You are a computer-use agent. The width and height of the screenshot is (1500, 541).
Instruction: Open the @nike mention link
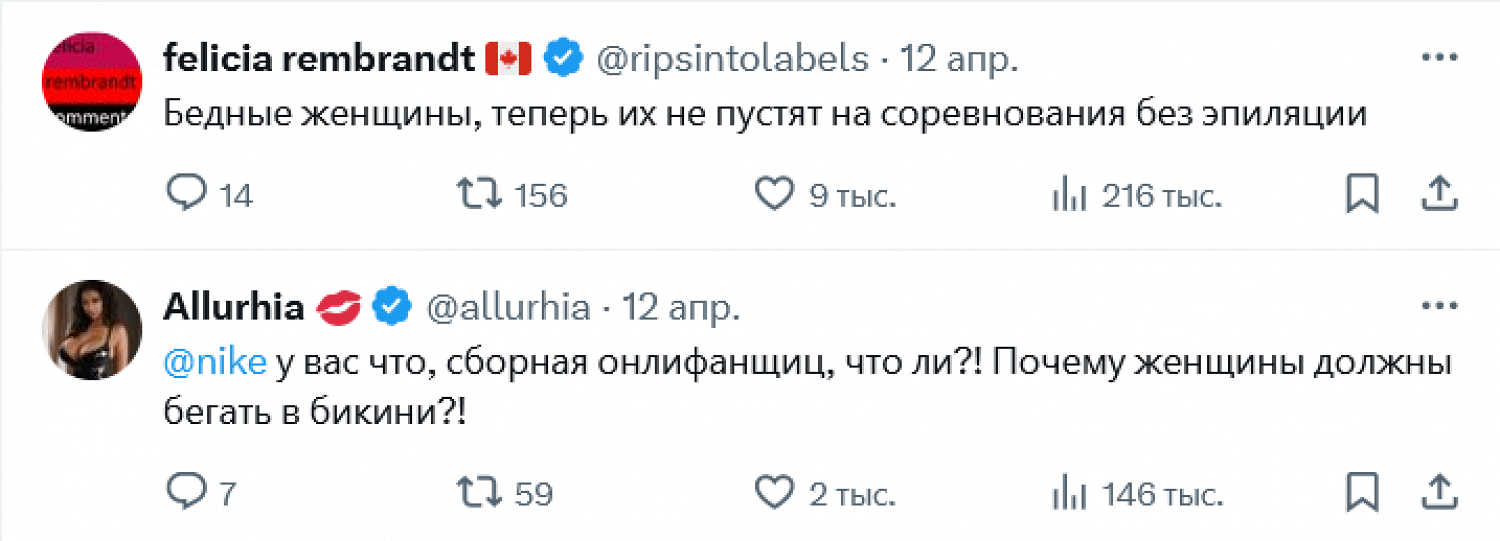(214, 361)
